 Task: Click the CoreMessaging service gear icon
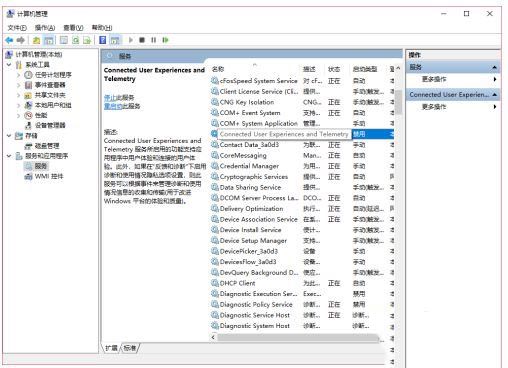pos(215,155)
